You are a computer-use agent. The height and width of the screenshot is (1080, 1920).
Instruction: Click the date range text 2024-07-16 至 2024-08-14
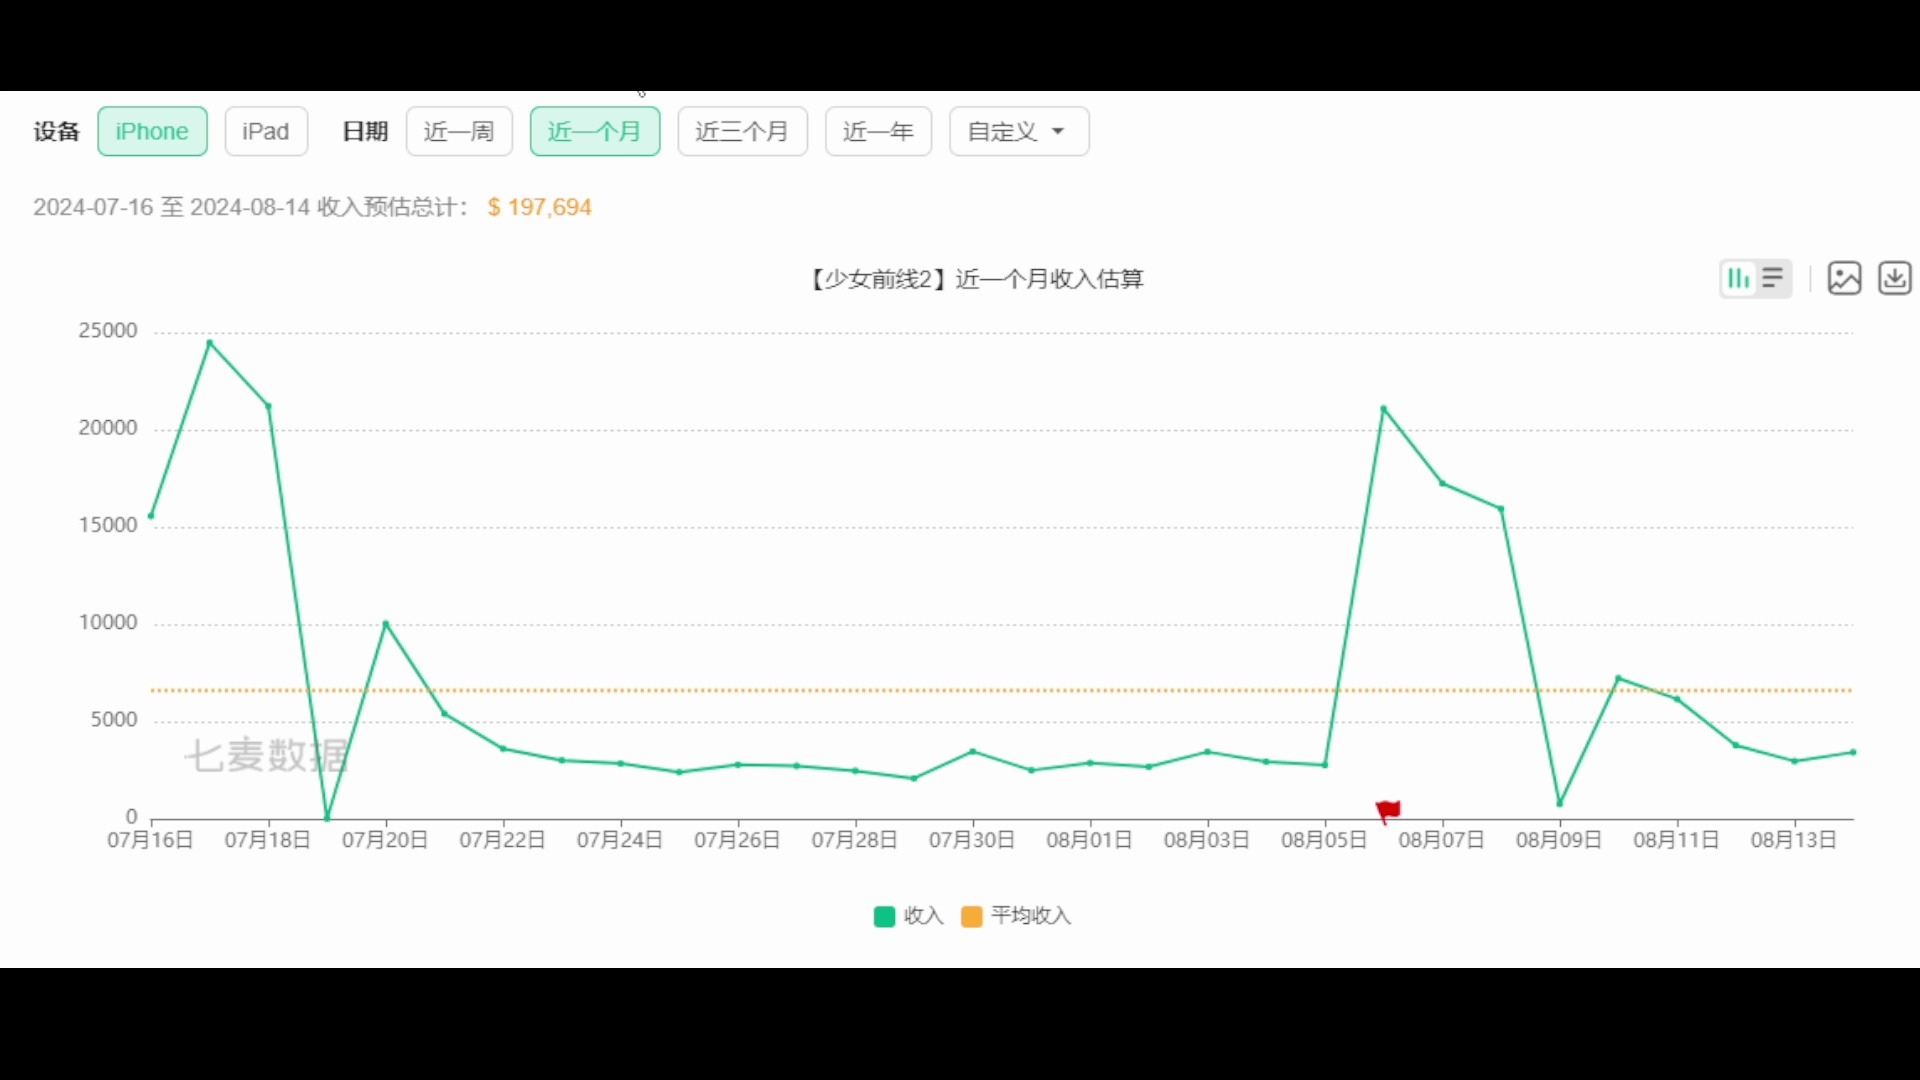tap(171, 207)
